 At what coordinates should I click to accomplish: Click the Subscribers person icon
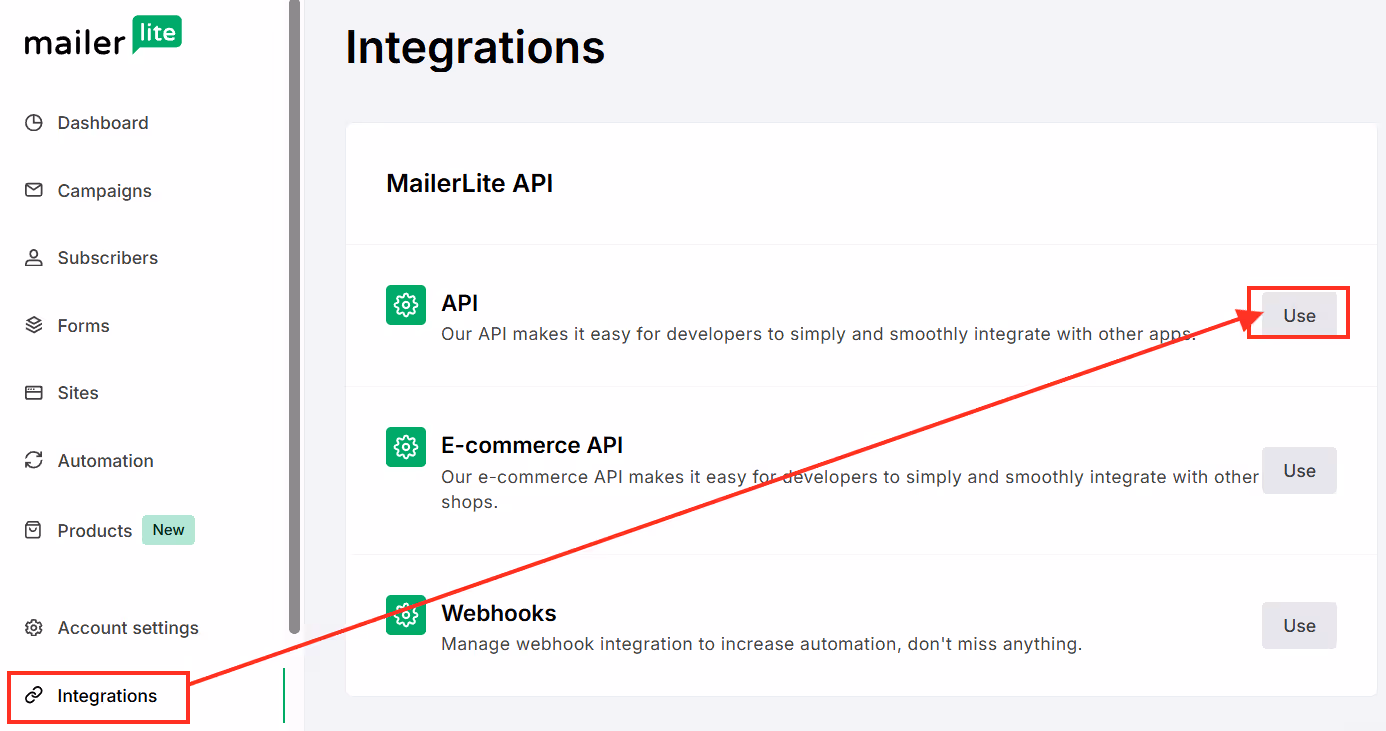pos(34,258)
